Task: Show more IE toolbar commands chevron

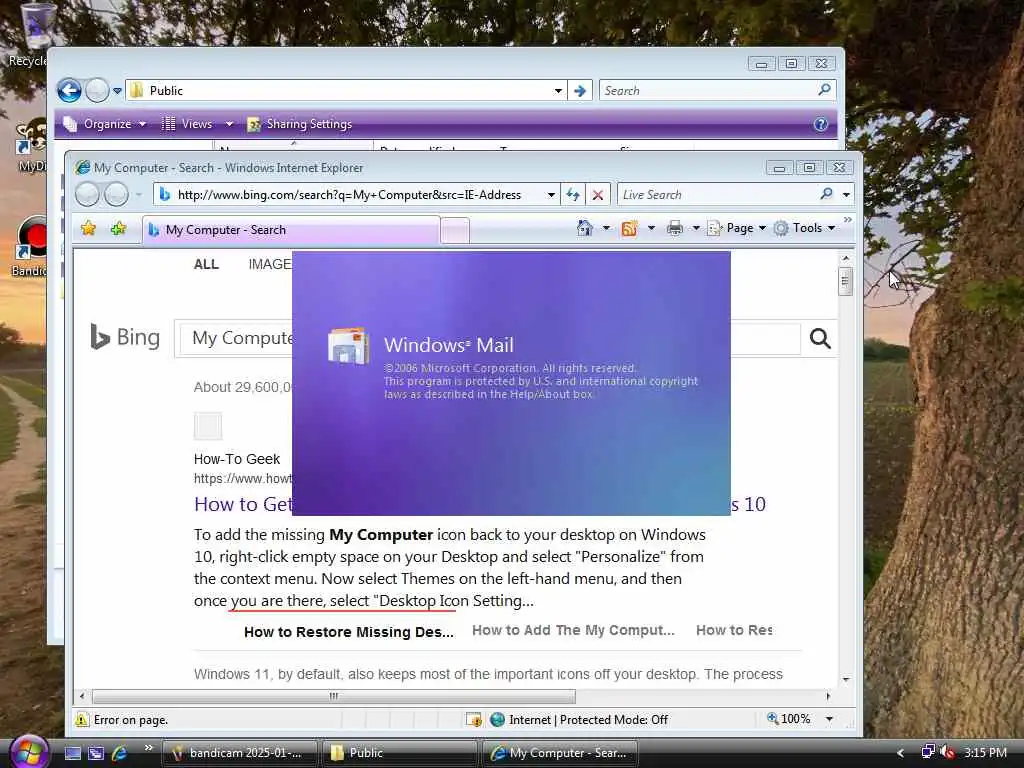Action: [x=848, y=220]
